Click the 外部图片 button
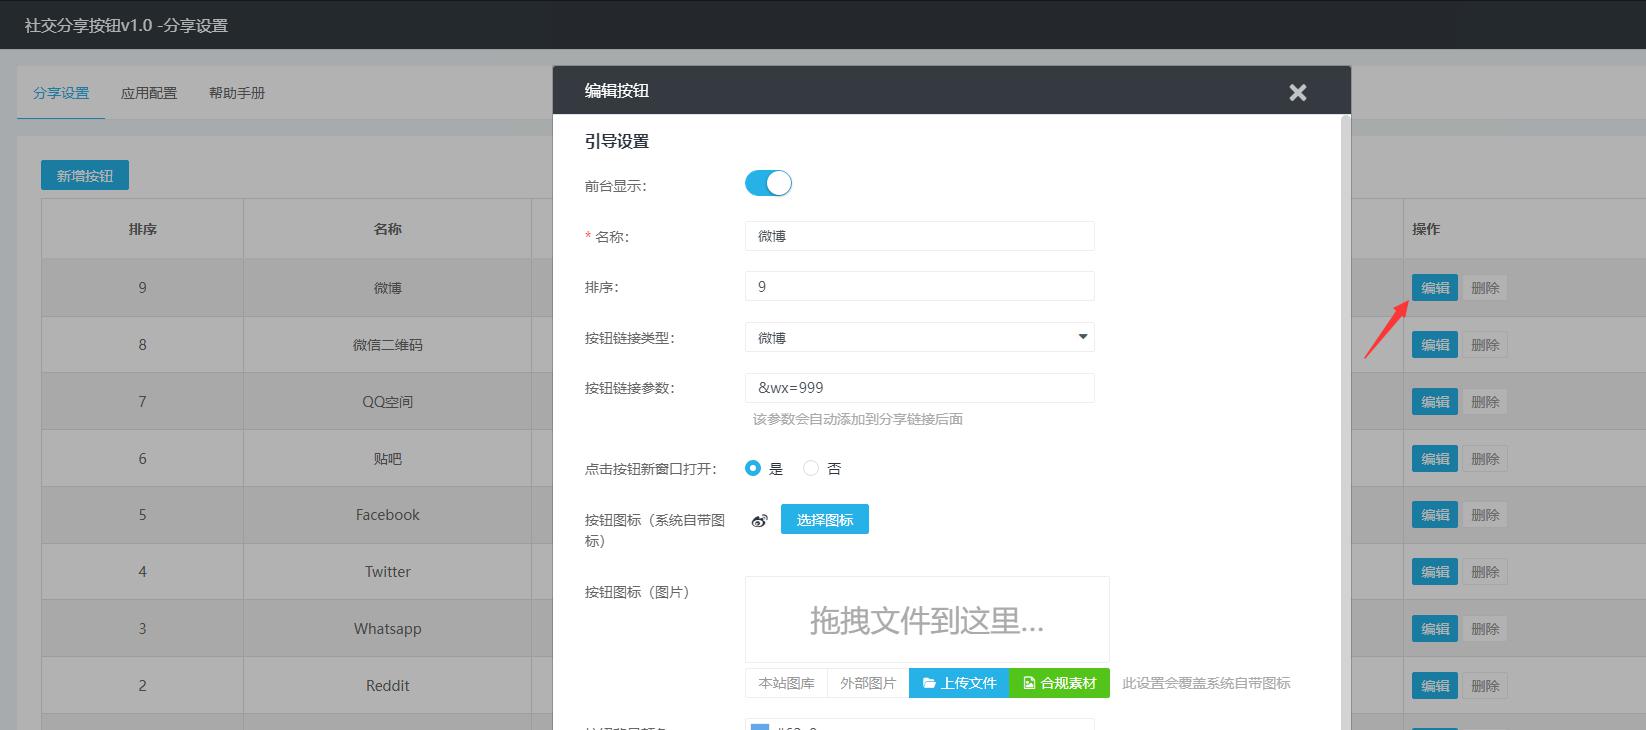This screenshot has height=730, width=1646. click(868, 683)
